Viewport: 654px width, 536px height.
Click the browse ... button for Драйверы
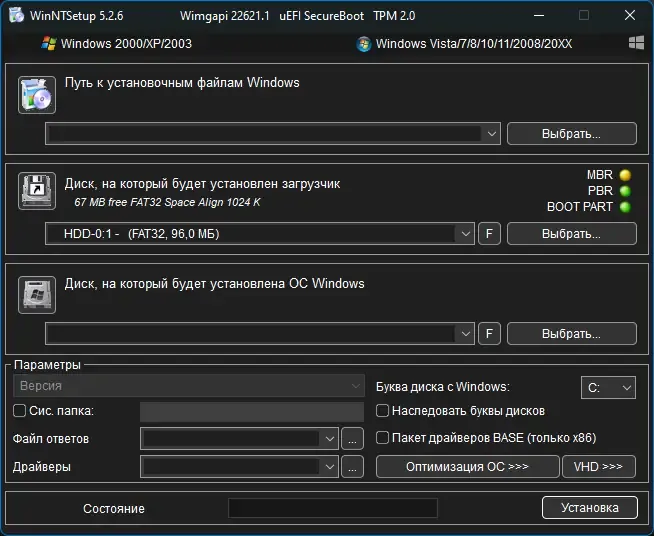352,467
